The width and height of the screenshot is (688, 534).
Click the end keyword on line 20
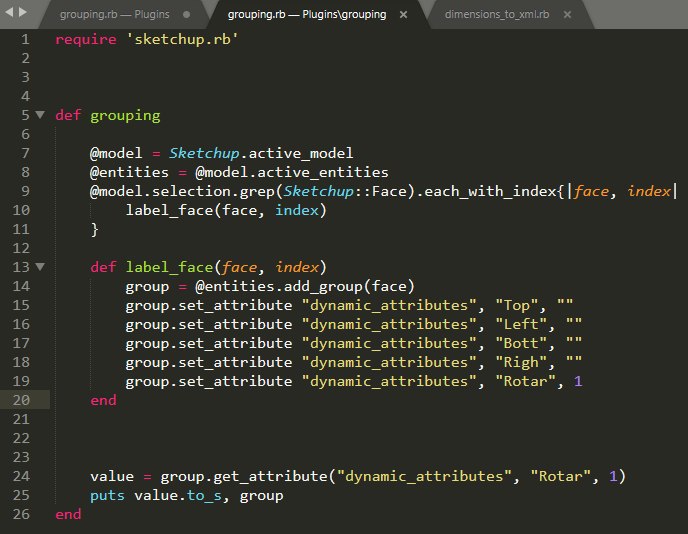tap(103, 400)
